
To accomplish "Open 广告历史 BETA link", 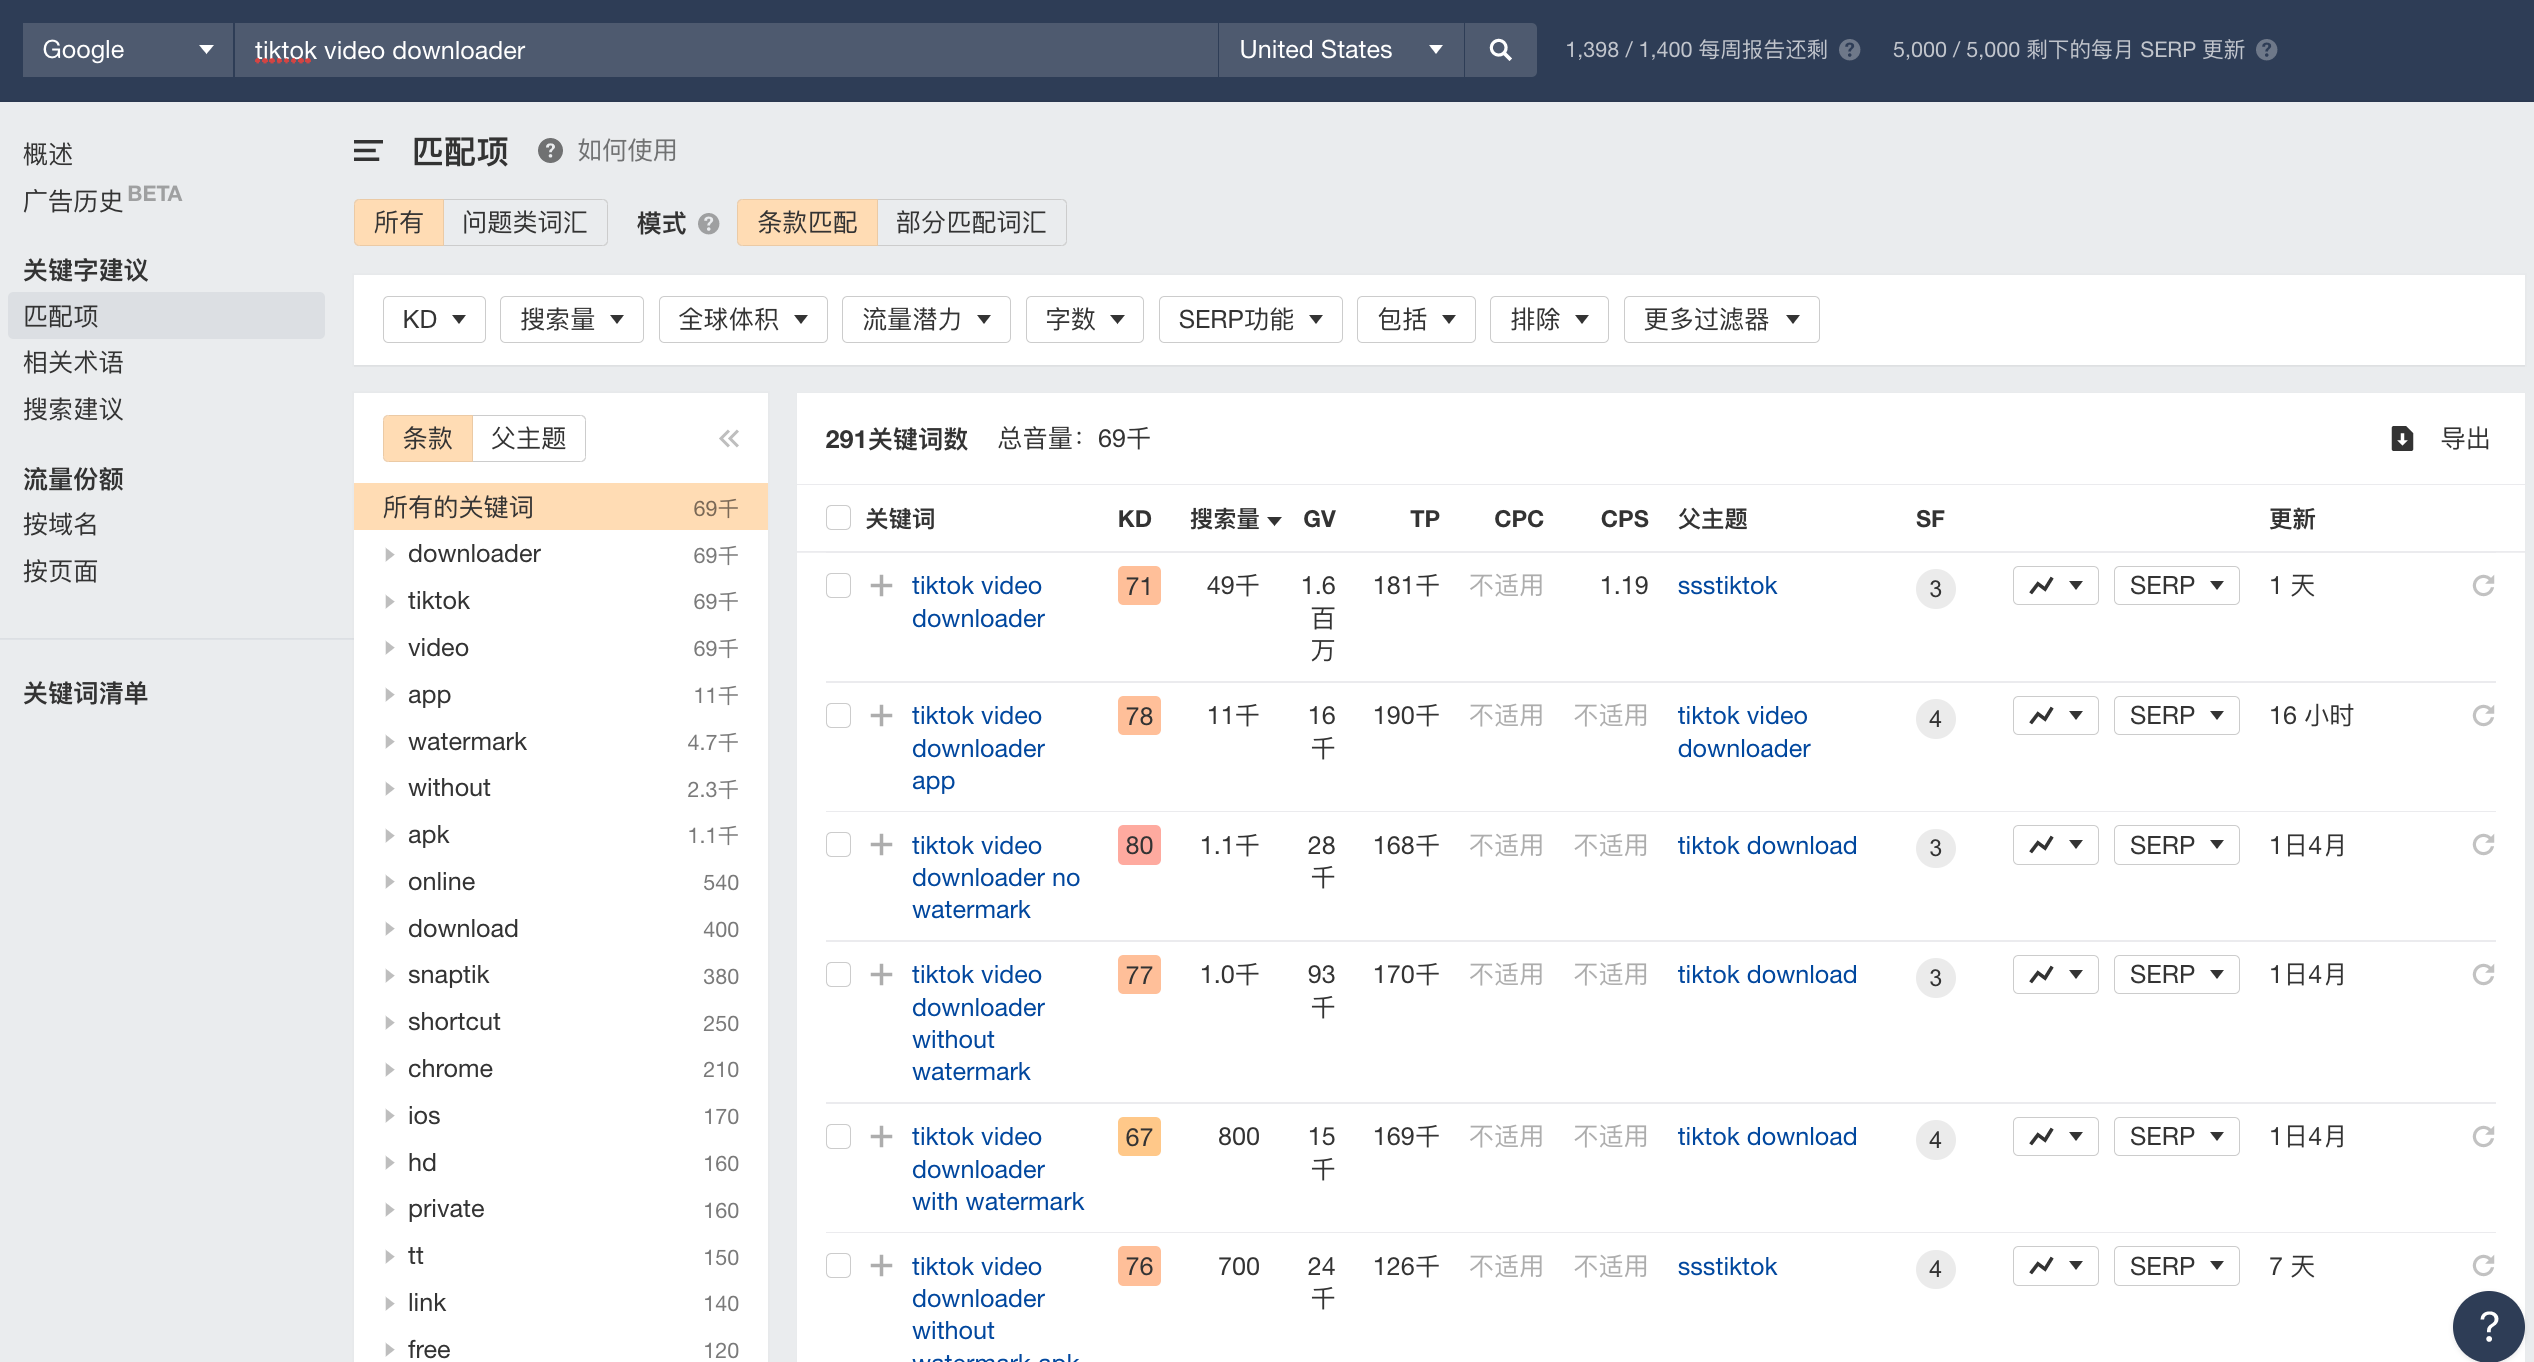I will tap(102, 199).
